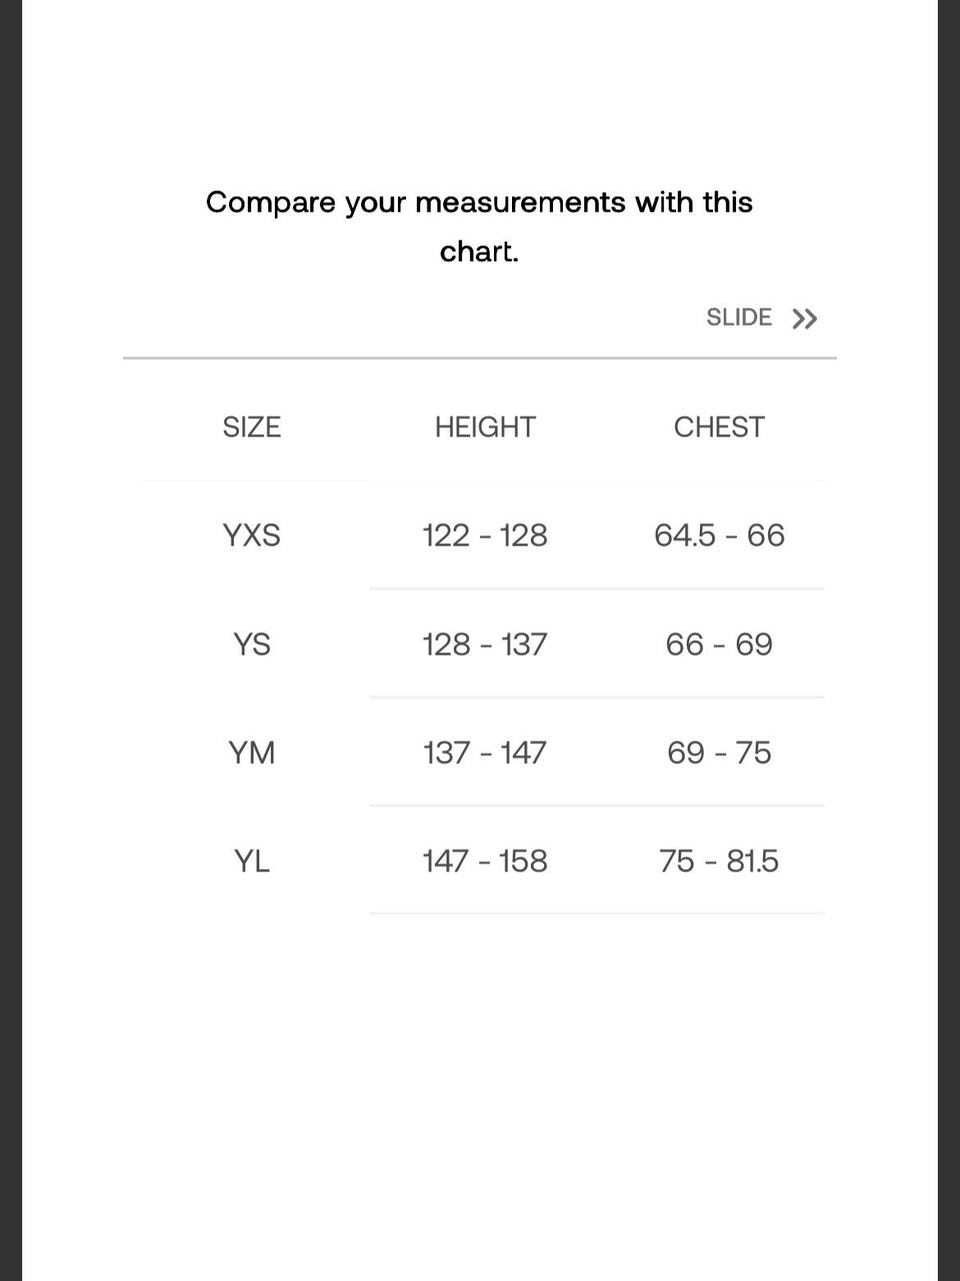
Task: Select the CHEST column header
Action: pos(719,427)
